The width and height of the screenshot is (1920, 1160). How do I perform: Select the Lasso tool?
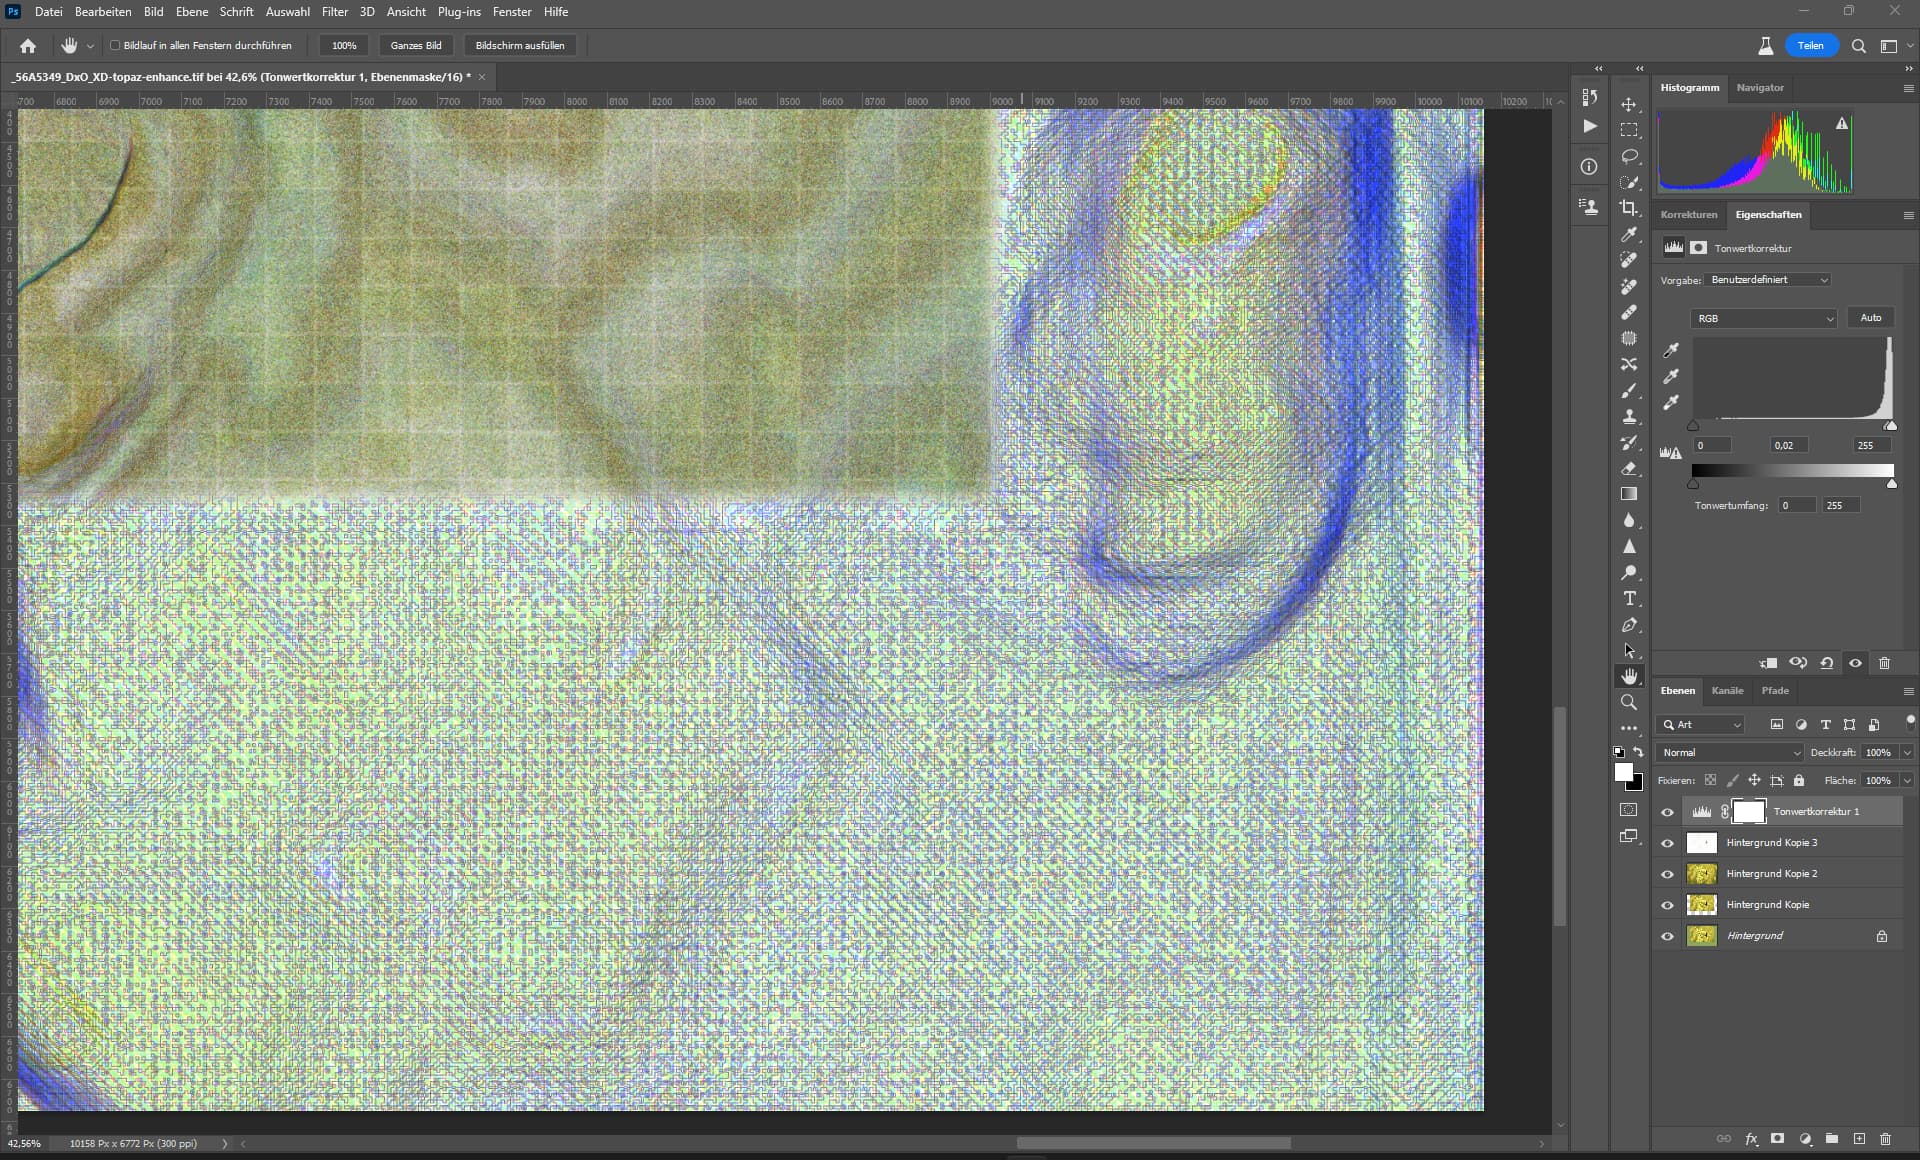click(x=1629, y=156)
